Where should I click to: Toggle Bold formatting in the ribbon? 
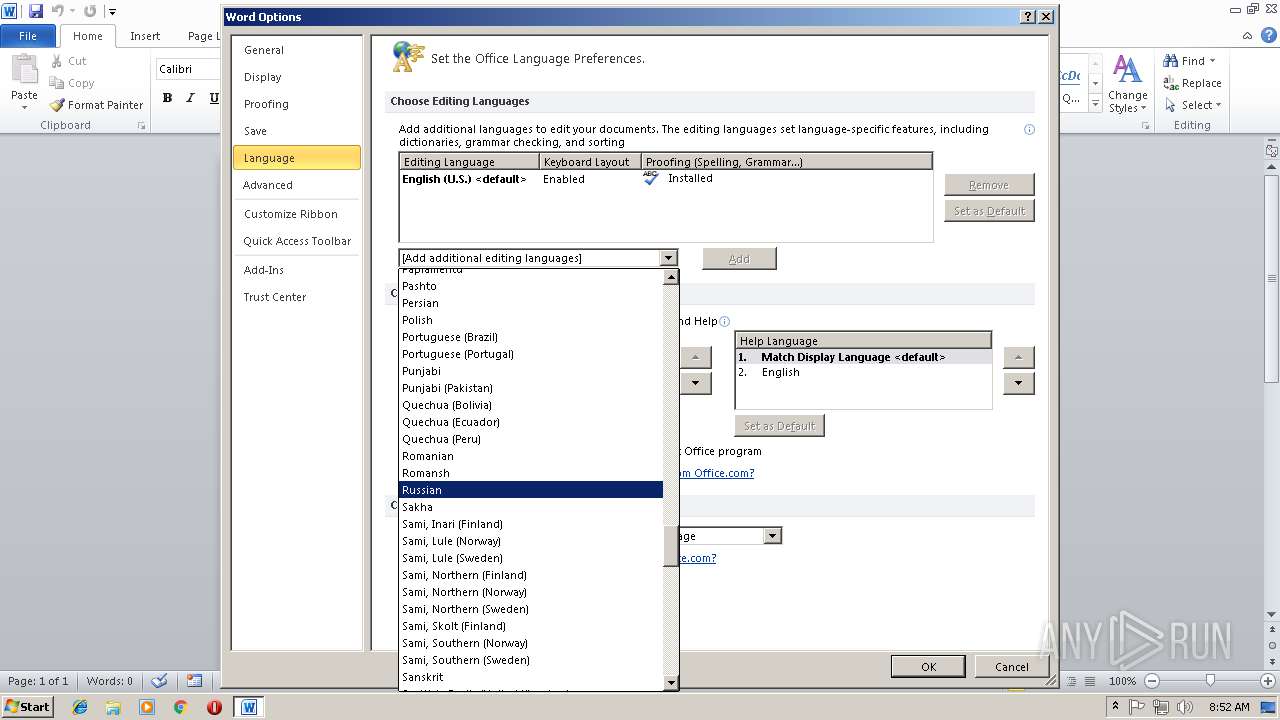point(167,98)
